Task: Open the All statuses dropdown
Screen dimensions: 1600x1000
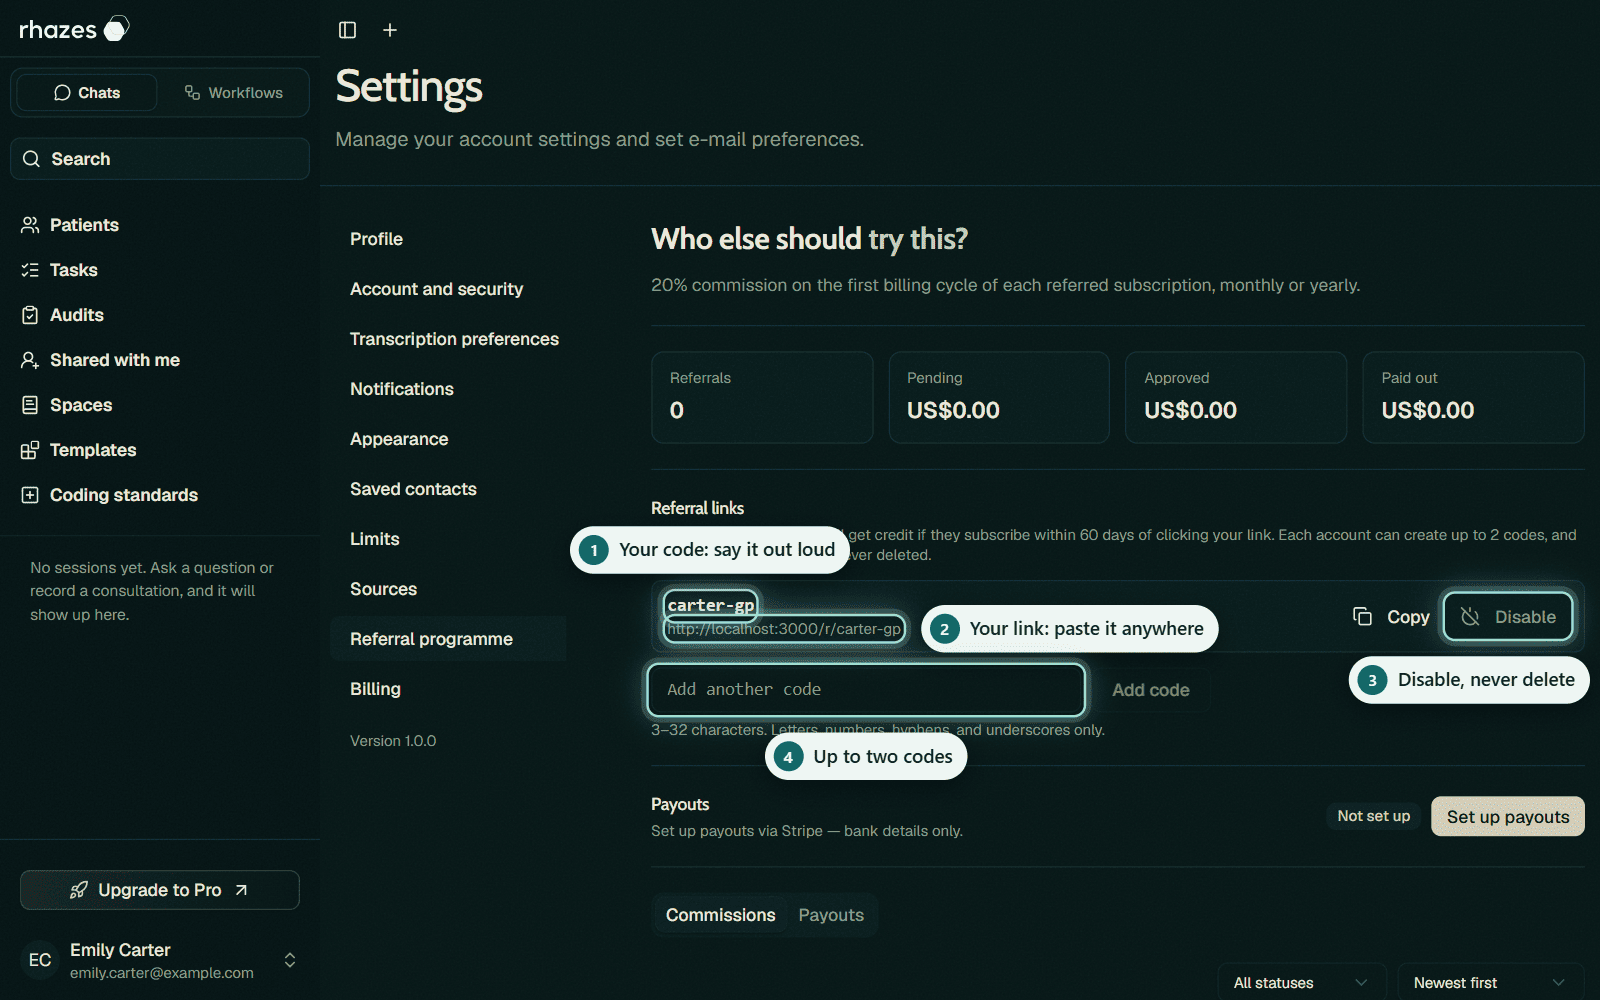Action: 1302,983
